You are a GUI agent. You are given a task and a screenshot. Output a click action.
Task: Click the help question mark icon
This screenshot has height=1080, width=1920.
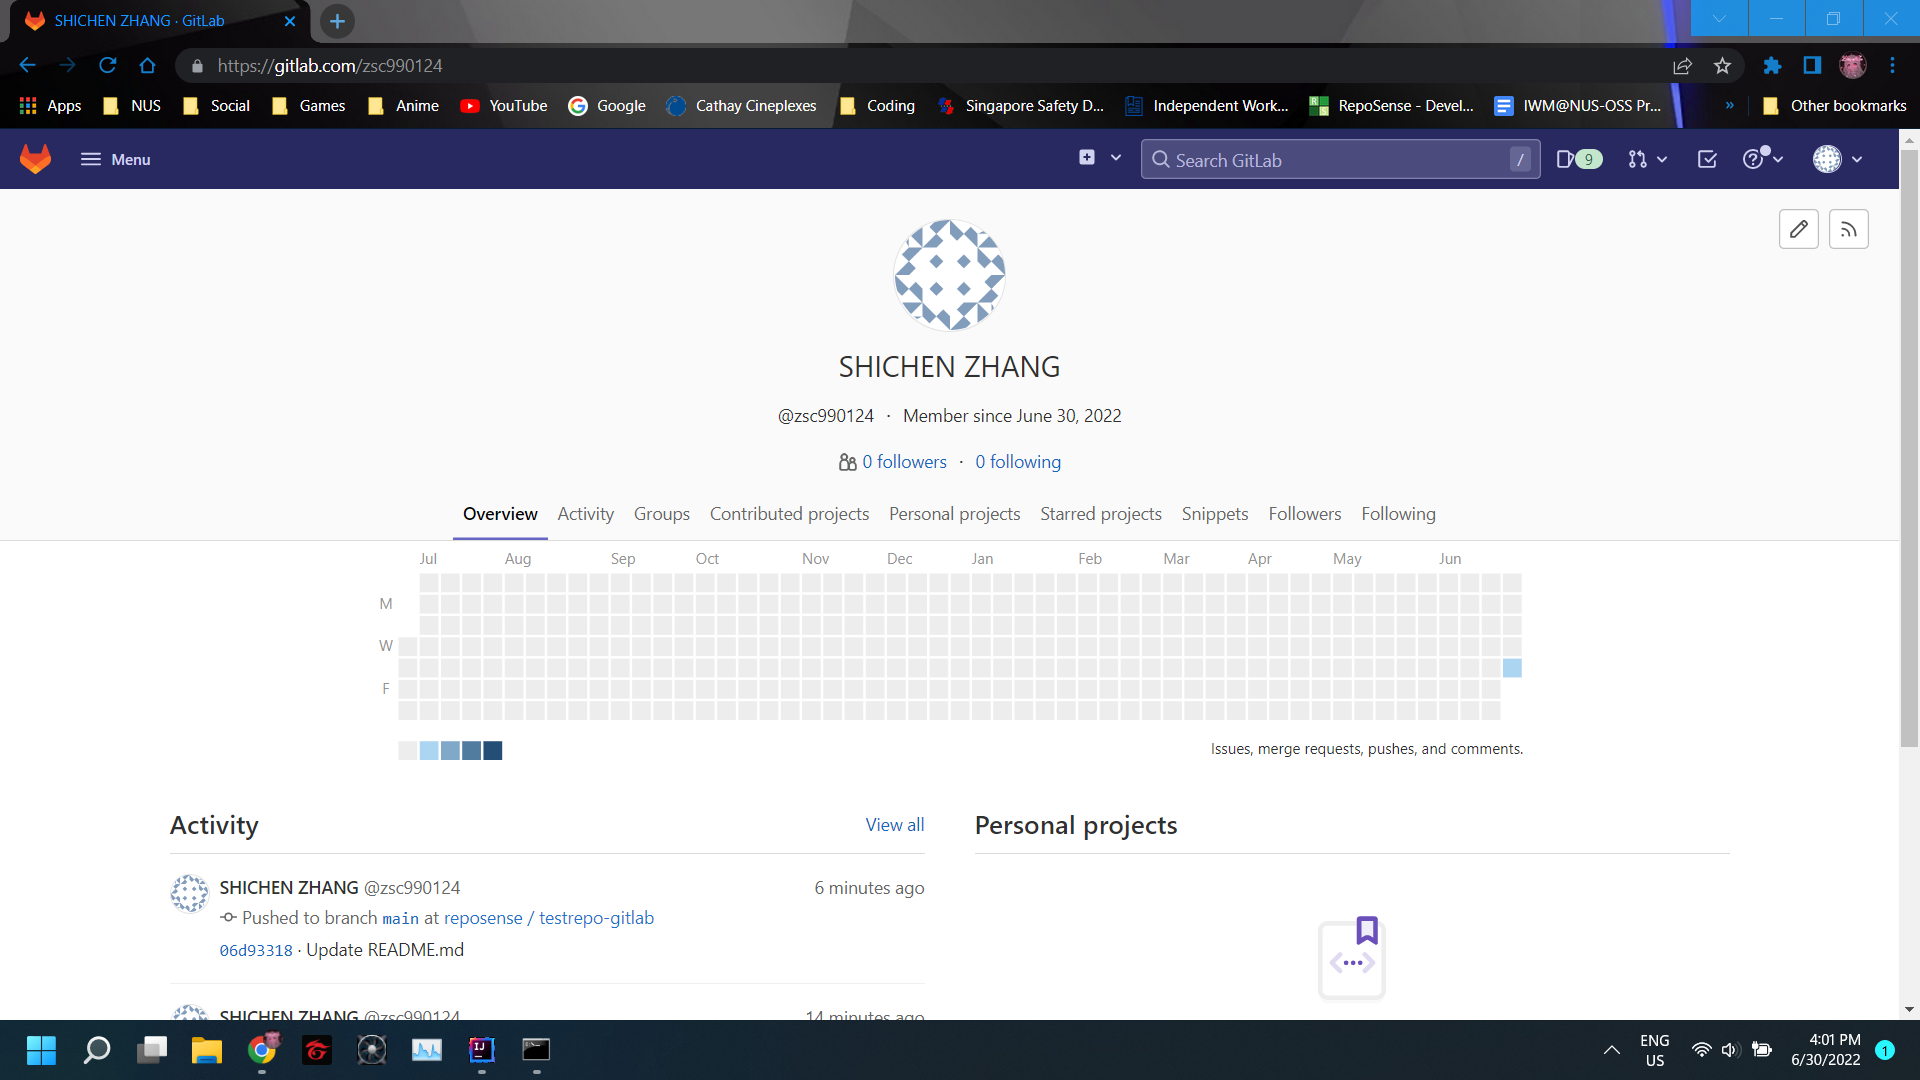coord(1753,159)
